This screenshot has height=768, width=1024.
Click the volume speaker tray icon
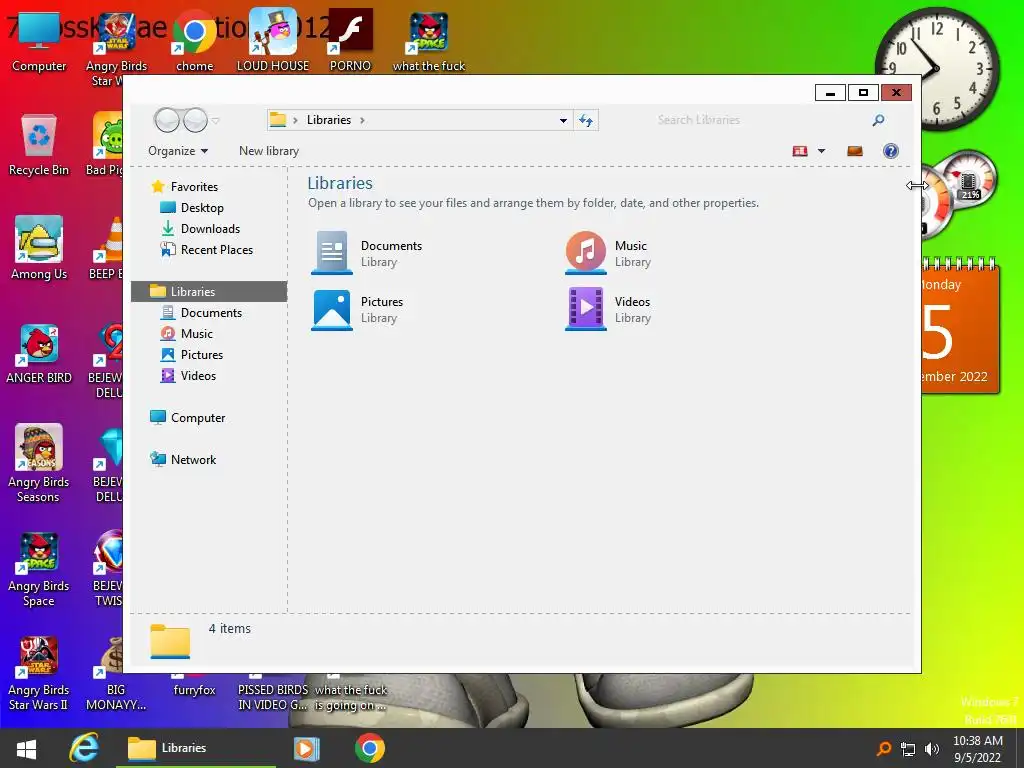tap(932, 749)
